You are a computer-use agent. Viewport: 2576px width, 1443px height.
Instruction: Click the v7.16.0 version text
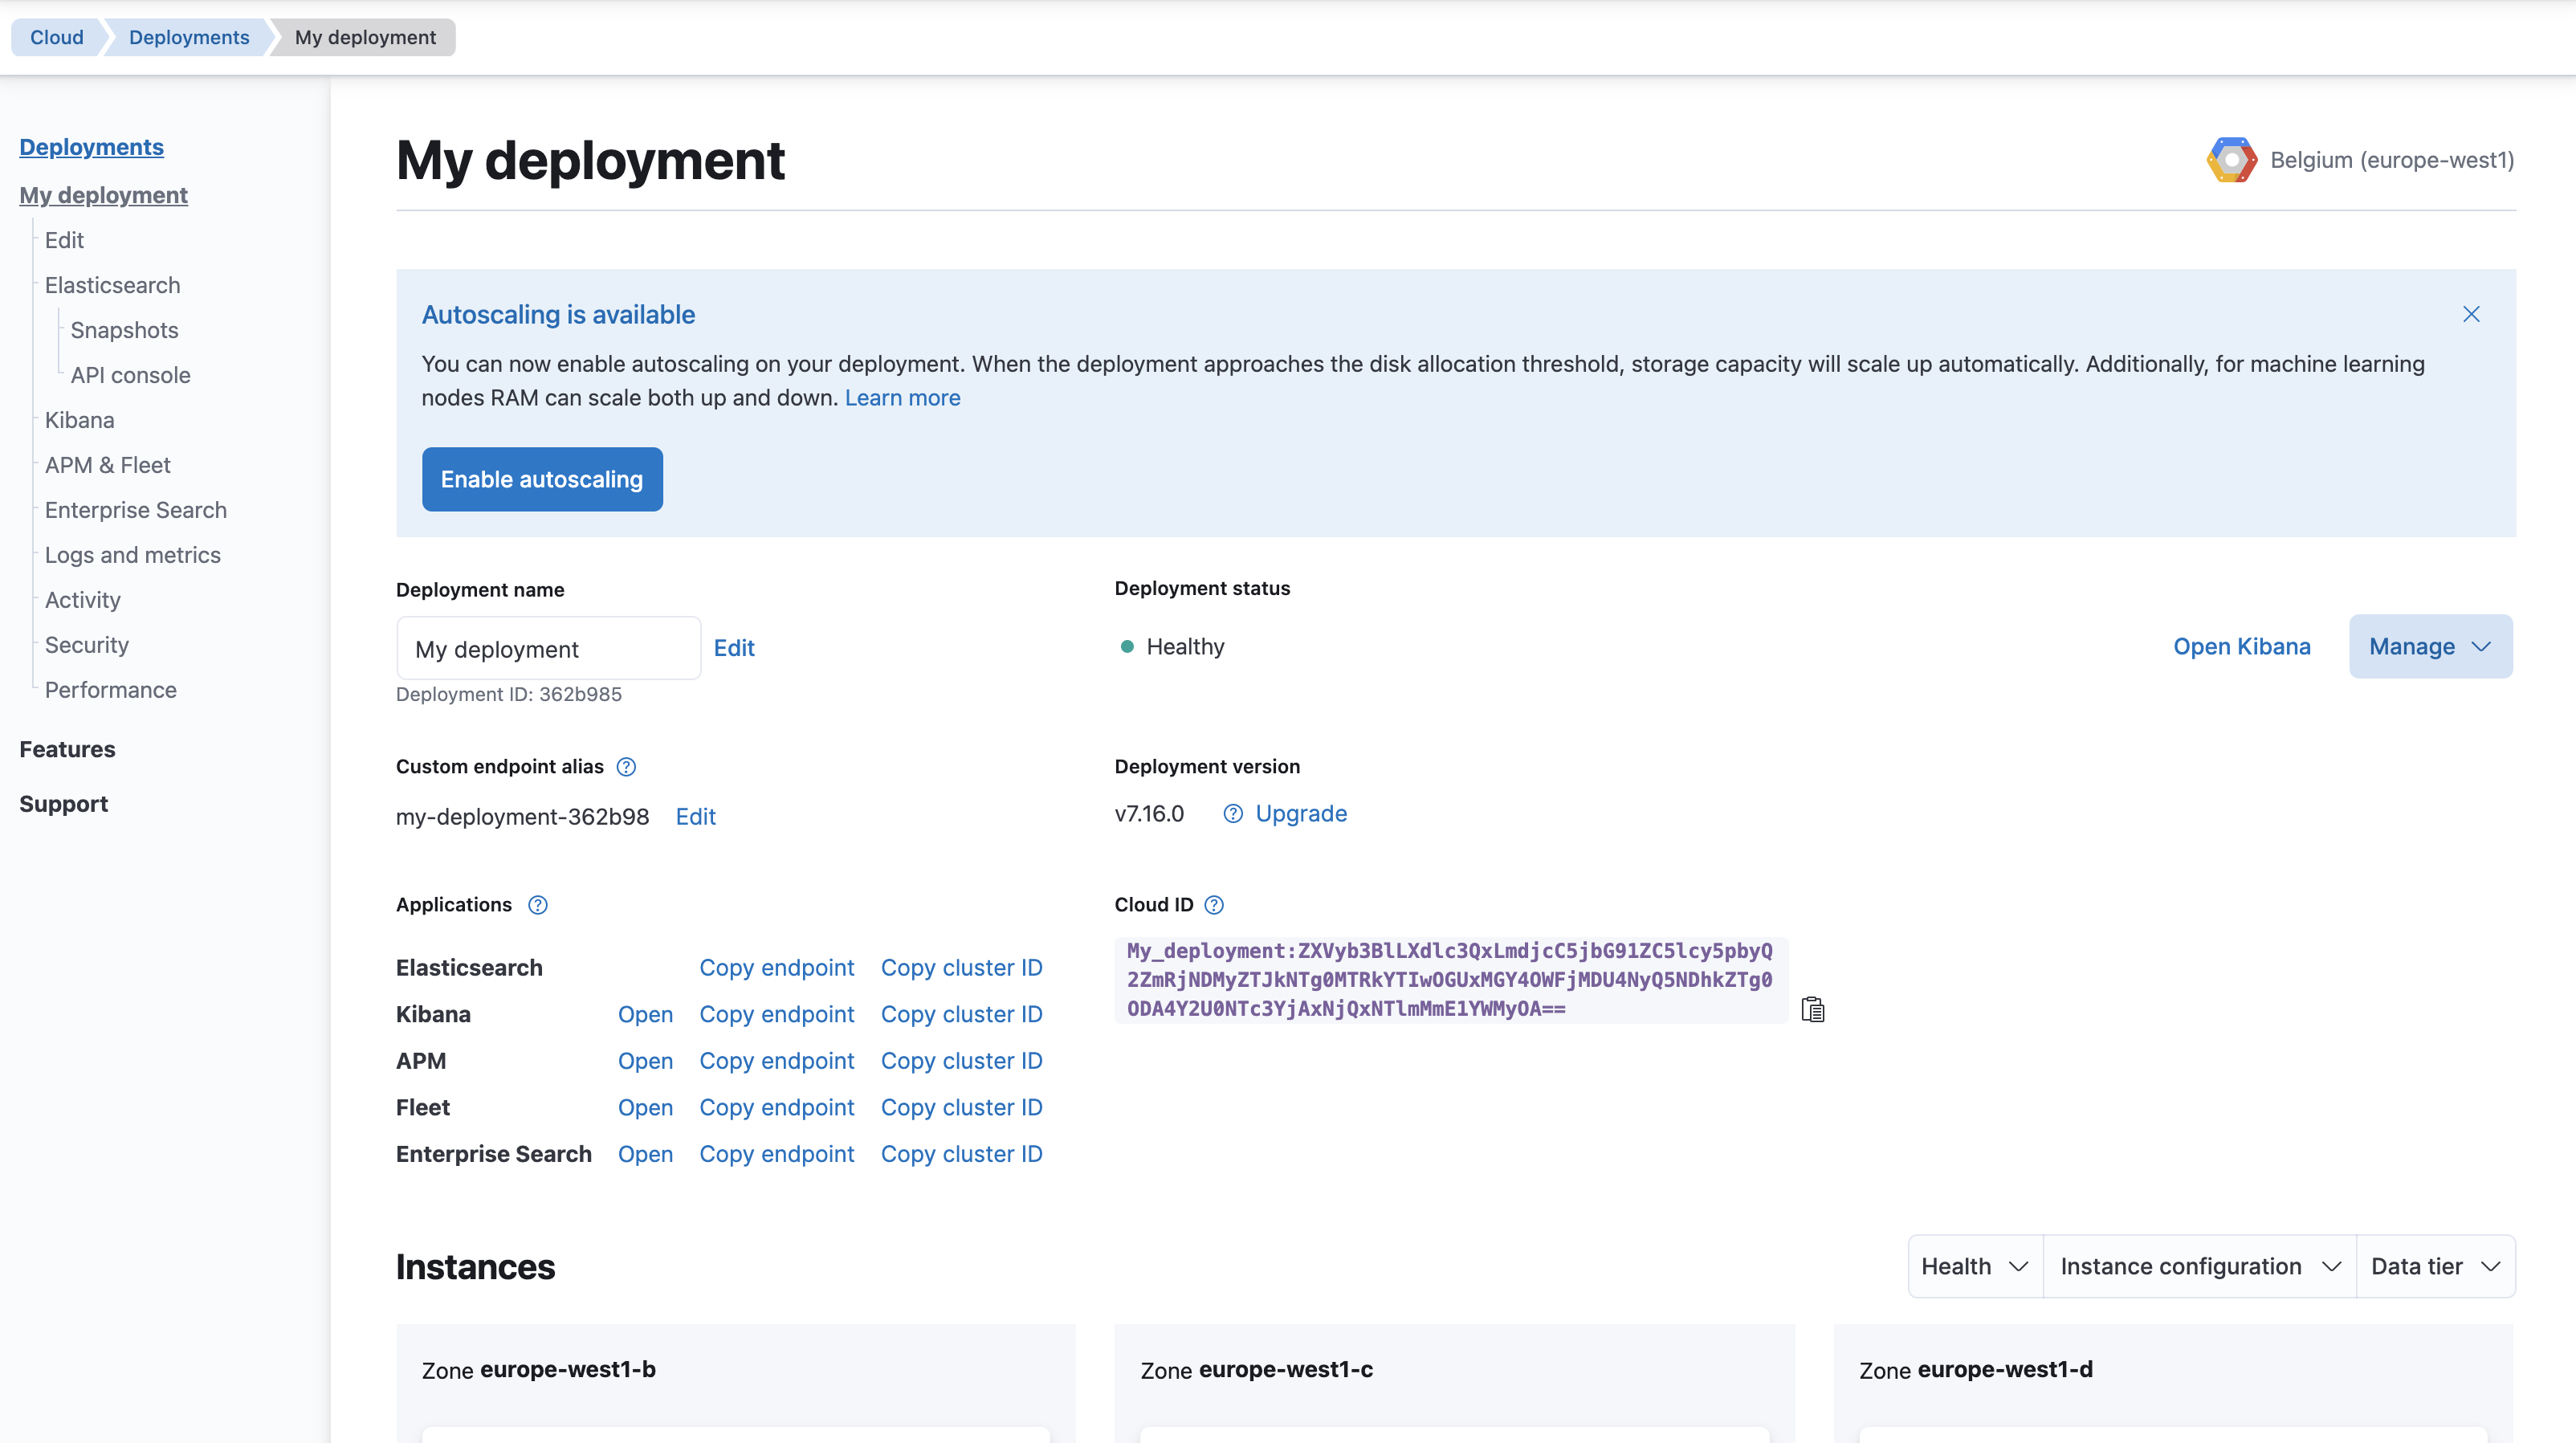pos(1149,814)
